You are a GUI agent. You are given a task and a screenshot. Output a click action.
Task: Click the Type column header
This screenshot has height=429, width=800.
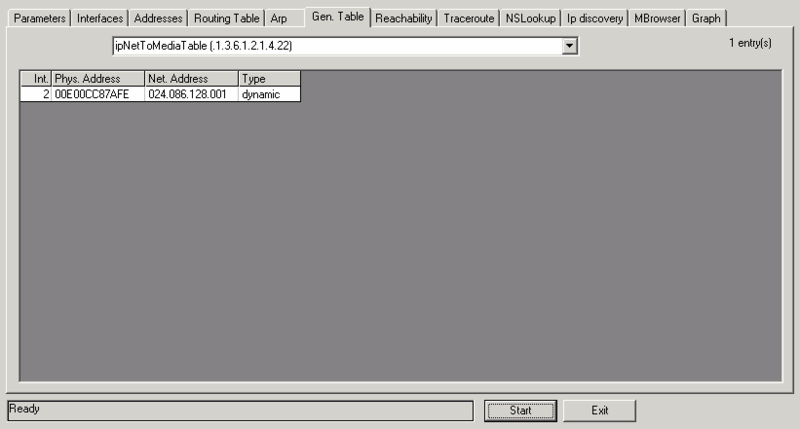(269, 79)
